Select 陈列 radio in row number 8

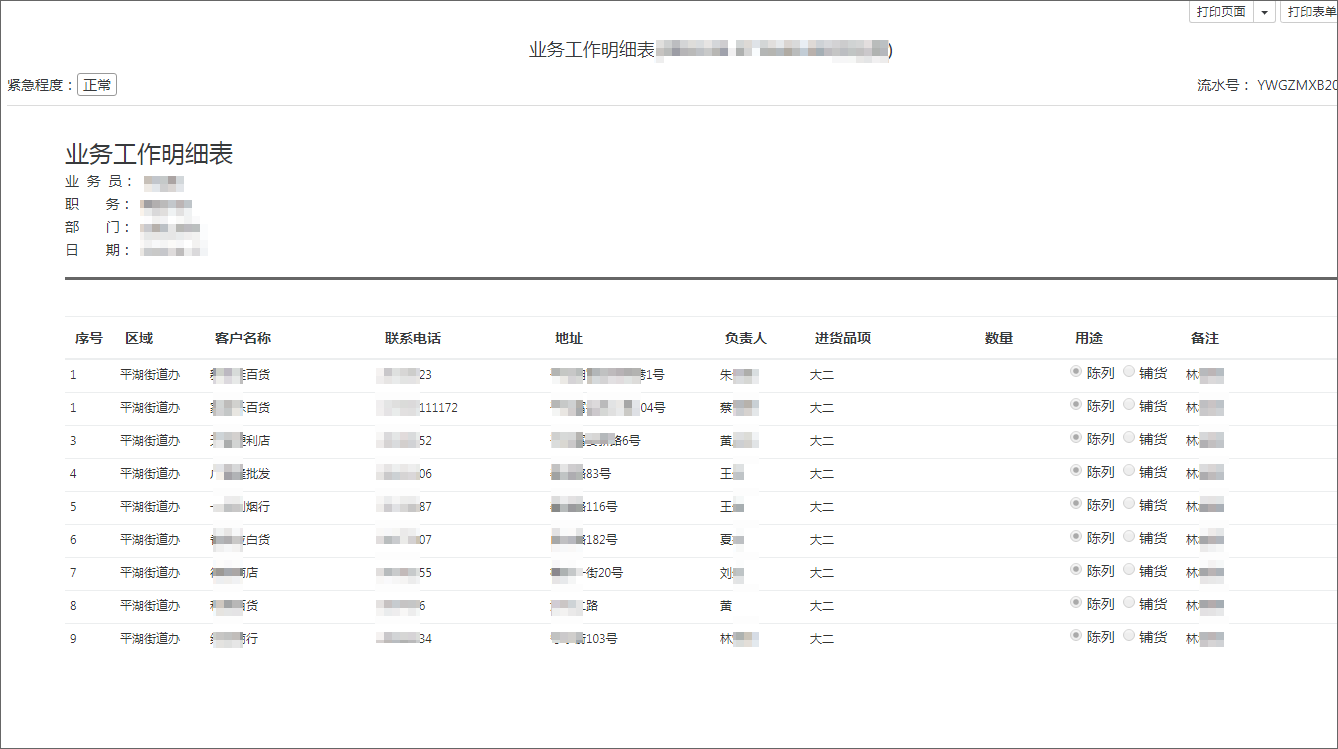(1076, 603)
